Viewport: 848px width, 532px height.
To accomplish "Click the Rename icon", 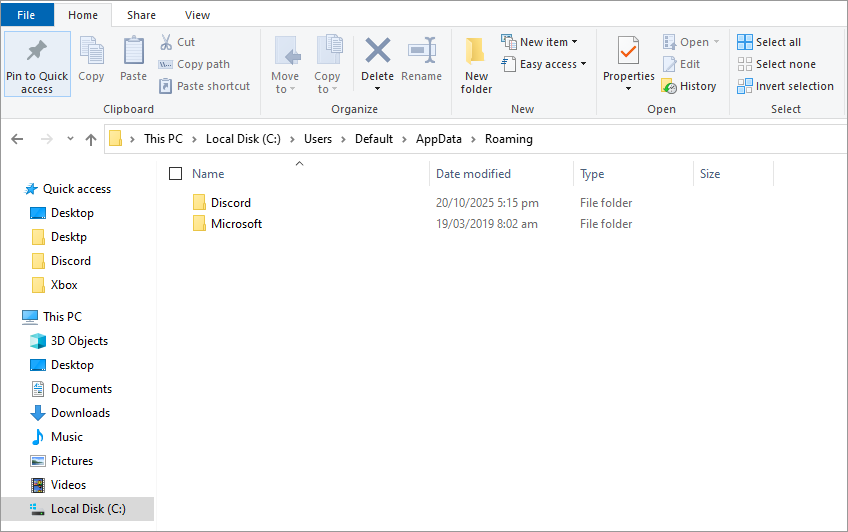I will 422,51.
